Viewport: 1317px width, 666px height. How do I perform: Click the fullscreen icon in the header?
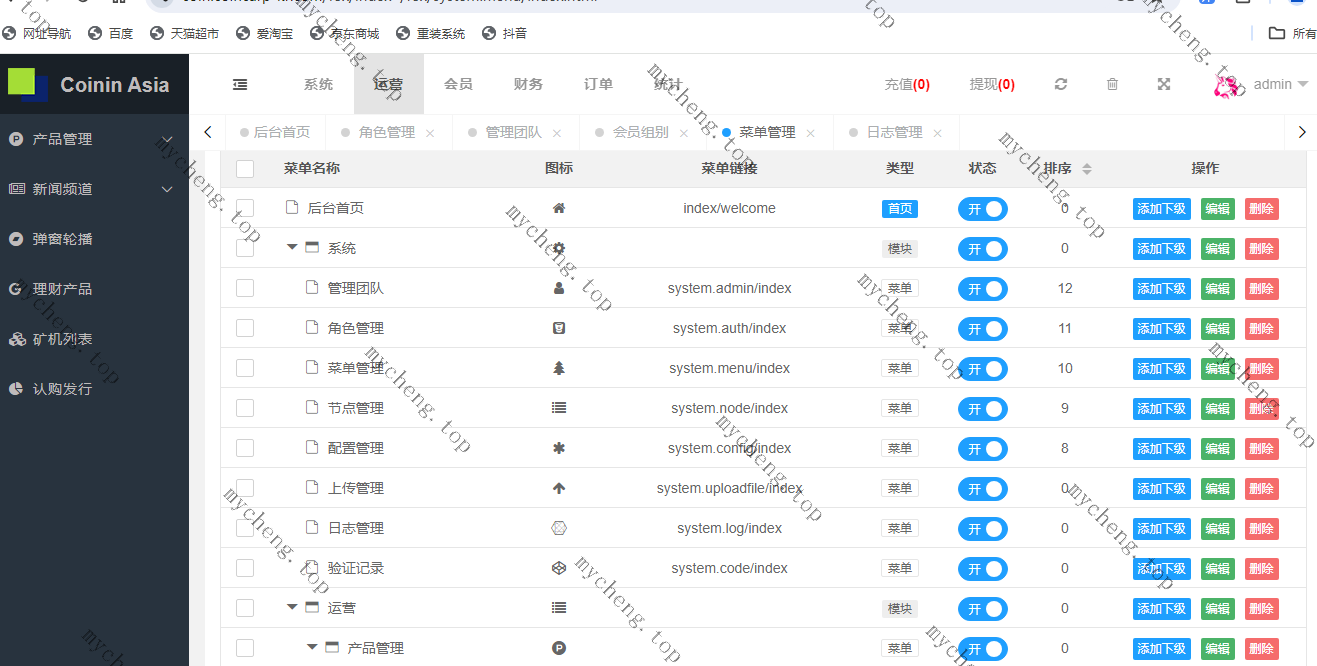(1164, 84)
